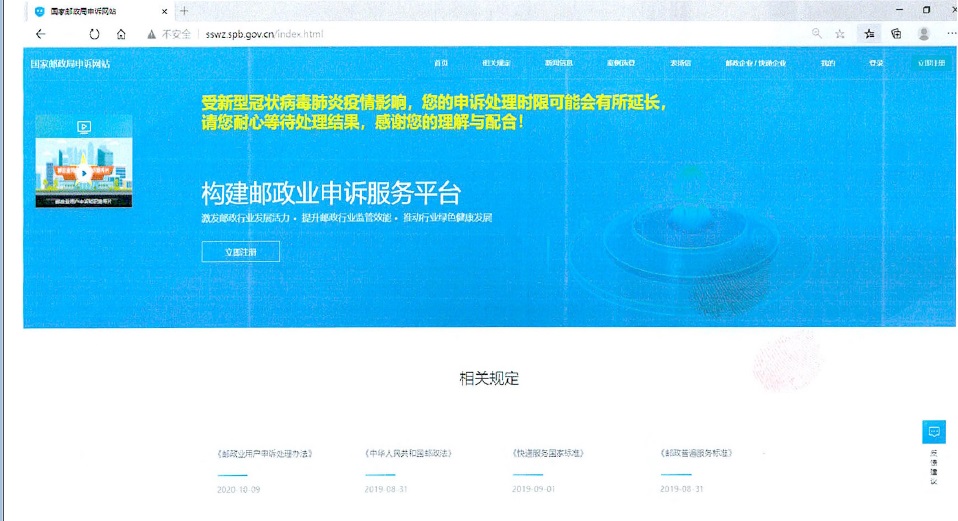958x521 pixels.
Task: Reload the page with the refresh icon
Action: point(94,33)
